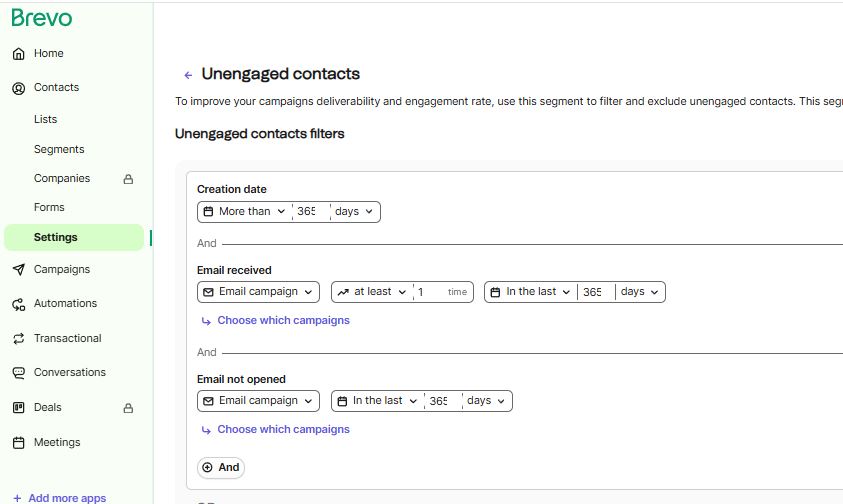Click the Creation date days number field

click(308, 212)
